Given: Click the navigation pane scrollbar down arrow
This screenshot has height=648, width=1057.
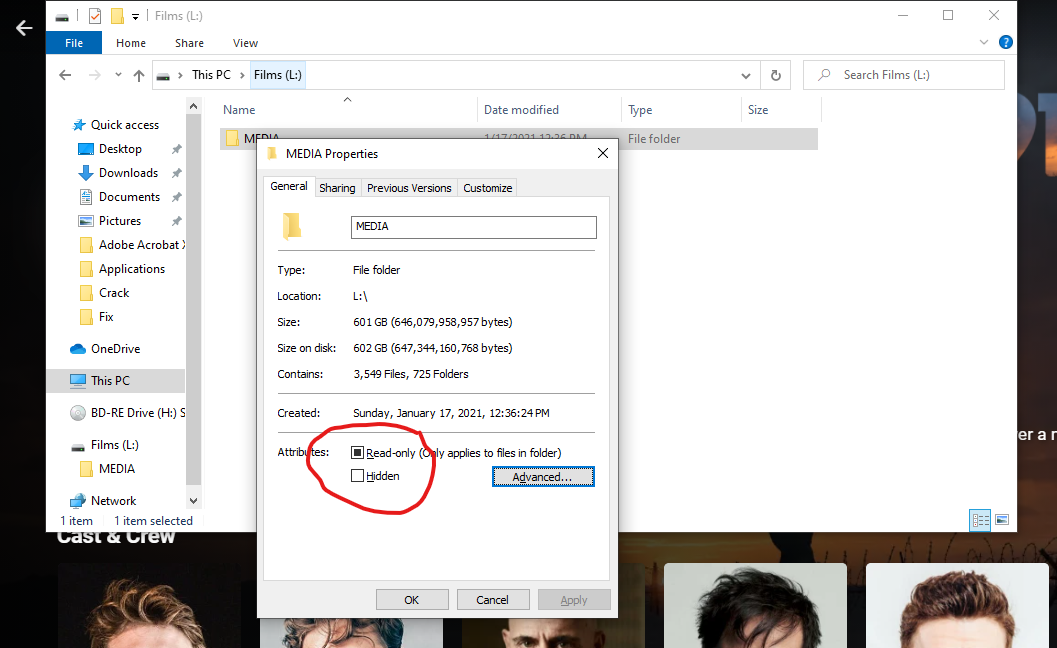Looking at the screenshot, I should [x=193, y=500].
